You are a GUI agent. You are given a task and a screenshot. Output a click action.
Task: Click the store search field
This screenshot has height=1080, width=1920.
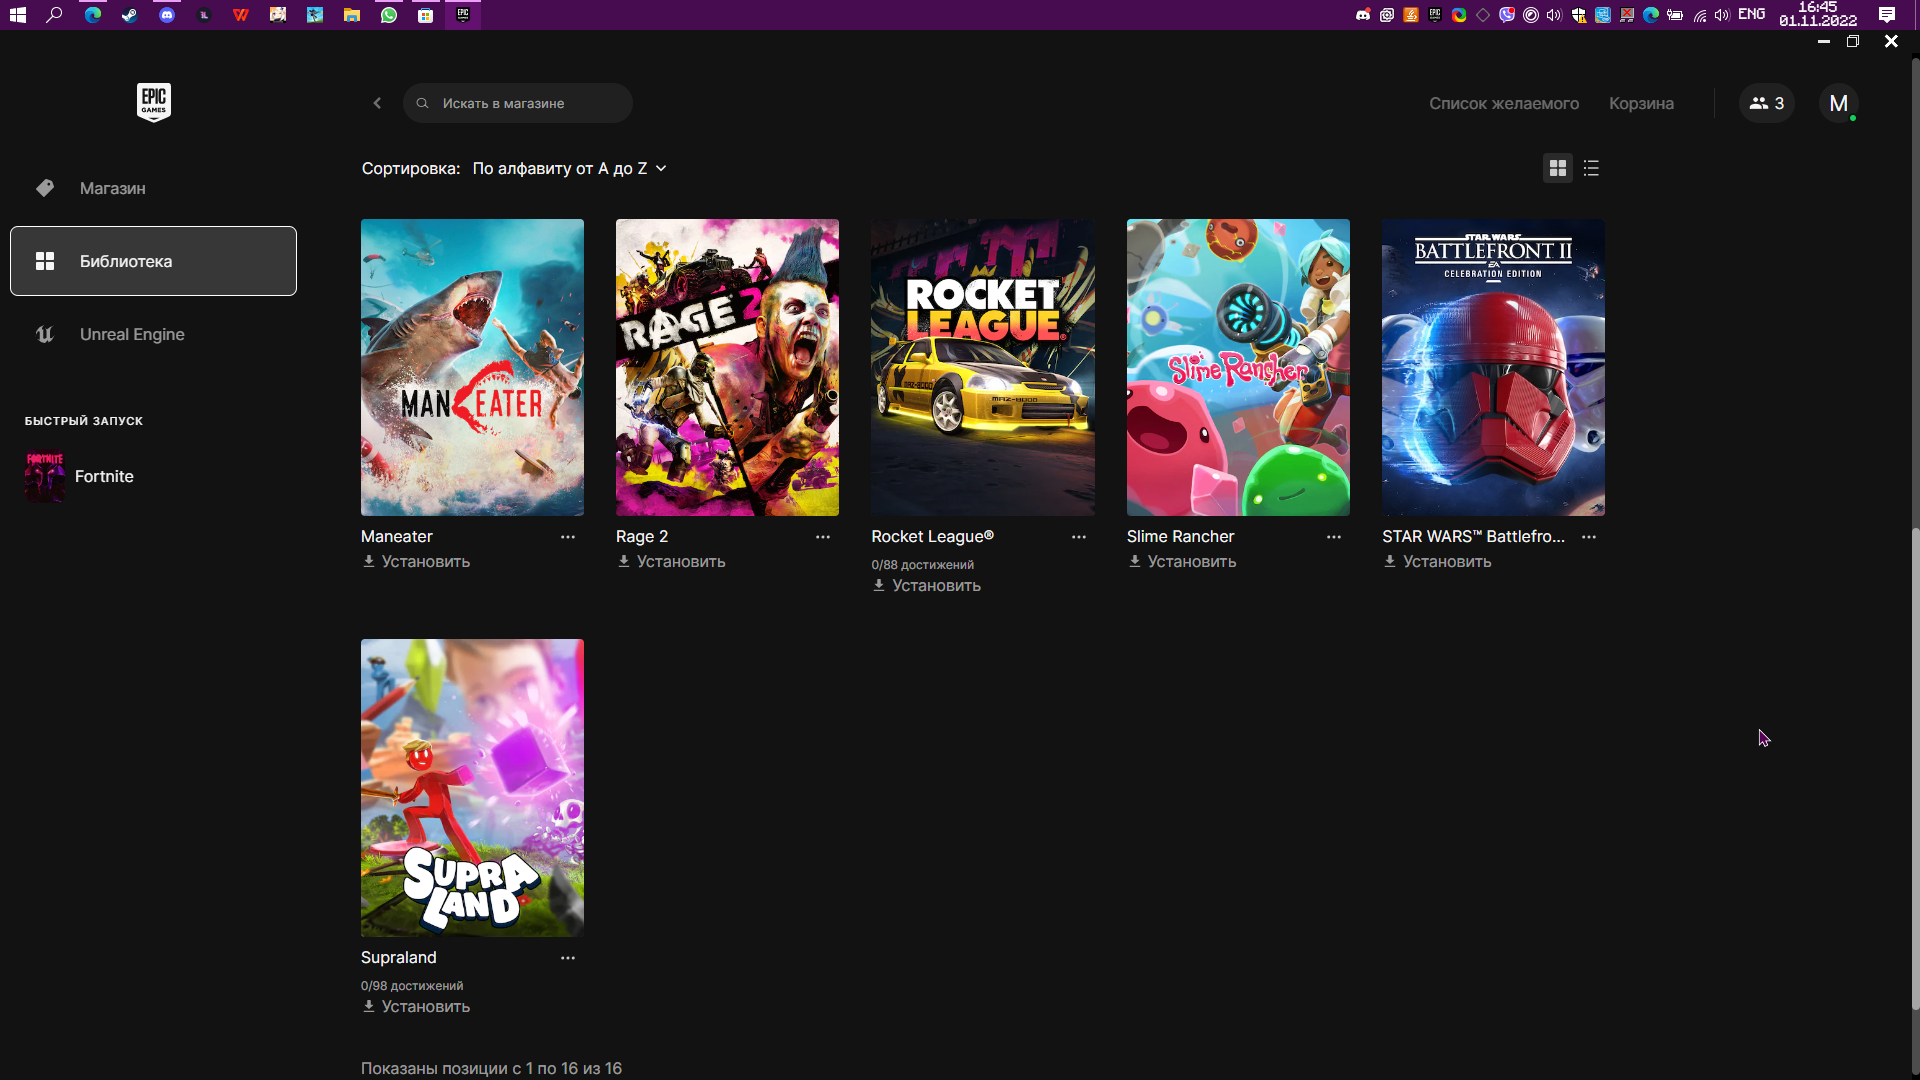pos(517,103)
